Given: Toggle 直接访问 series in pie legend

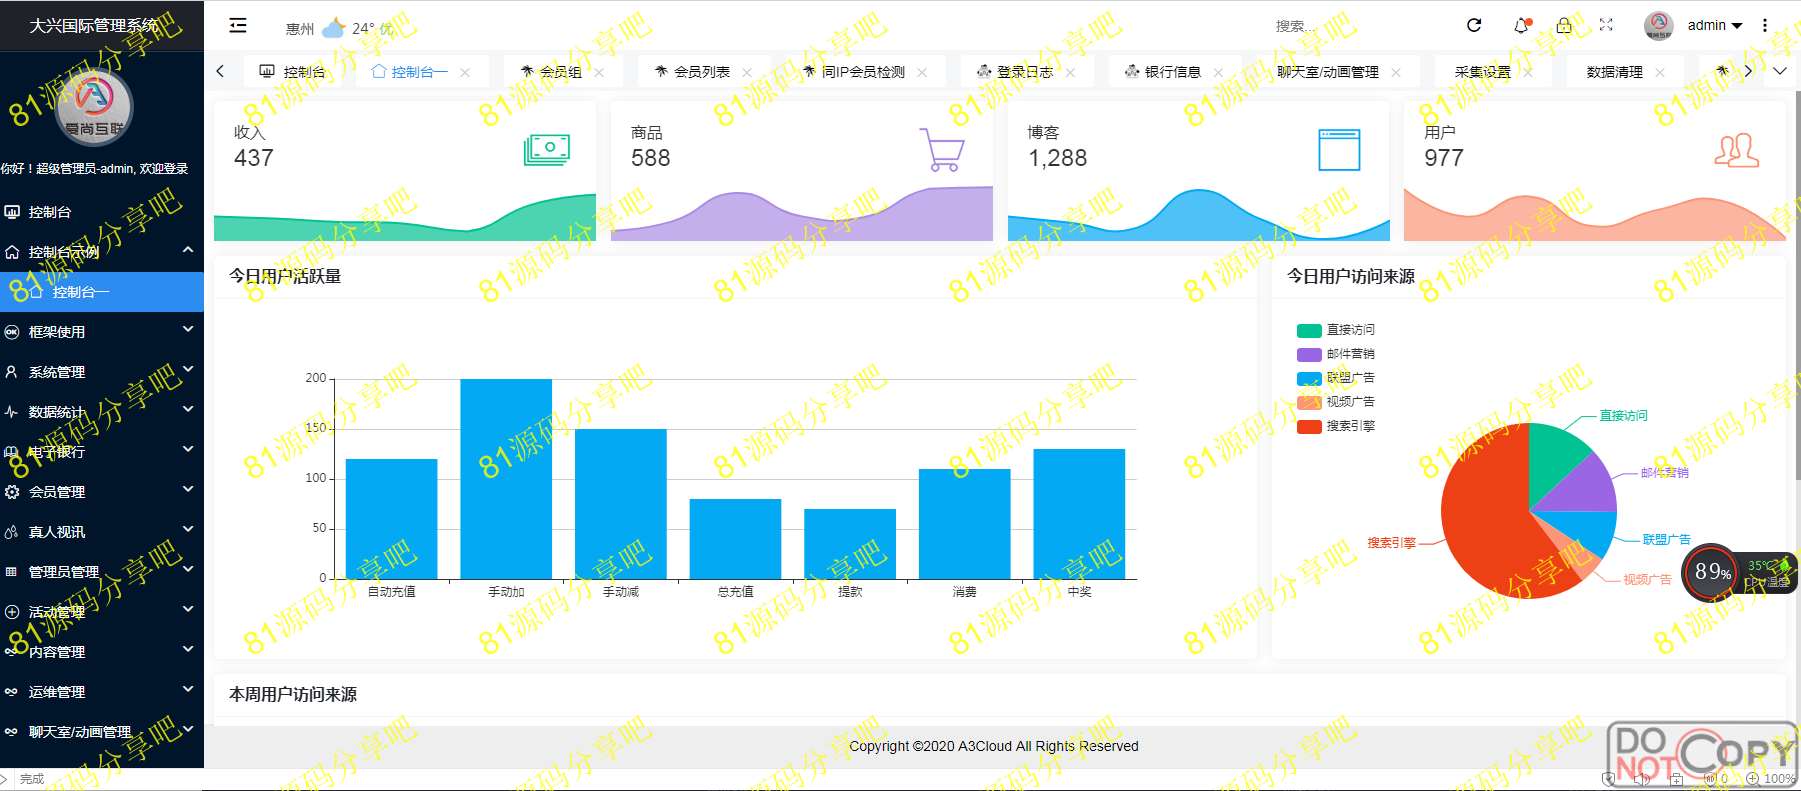Looking at the screenshot, I should [1335, 330].
